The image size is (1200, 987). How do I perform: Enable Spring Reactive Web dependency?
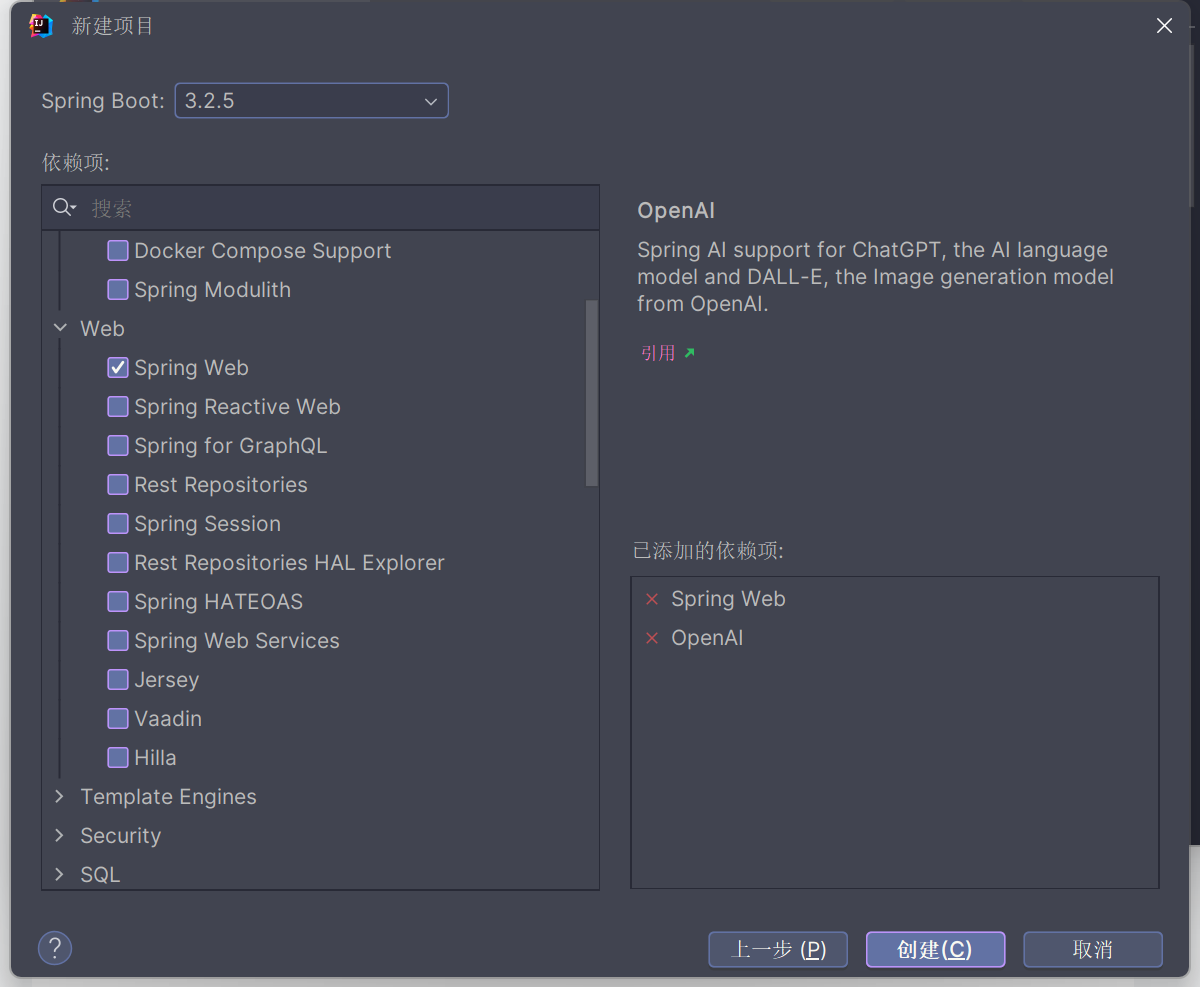pyautogui.click(x=118, y=406)
